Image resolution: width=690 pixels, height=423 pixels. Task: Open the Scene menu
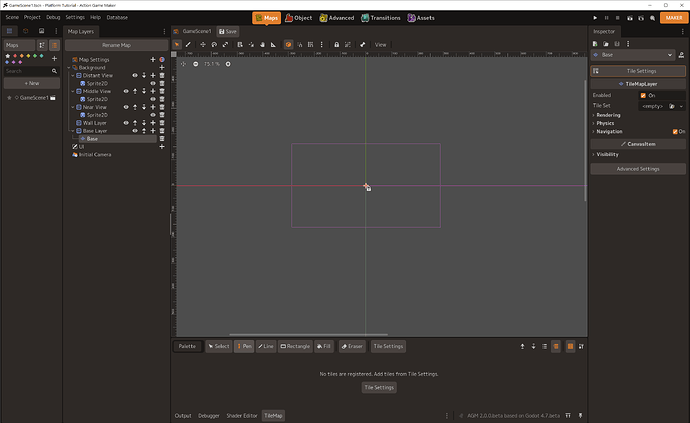[12, 18]
